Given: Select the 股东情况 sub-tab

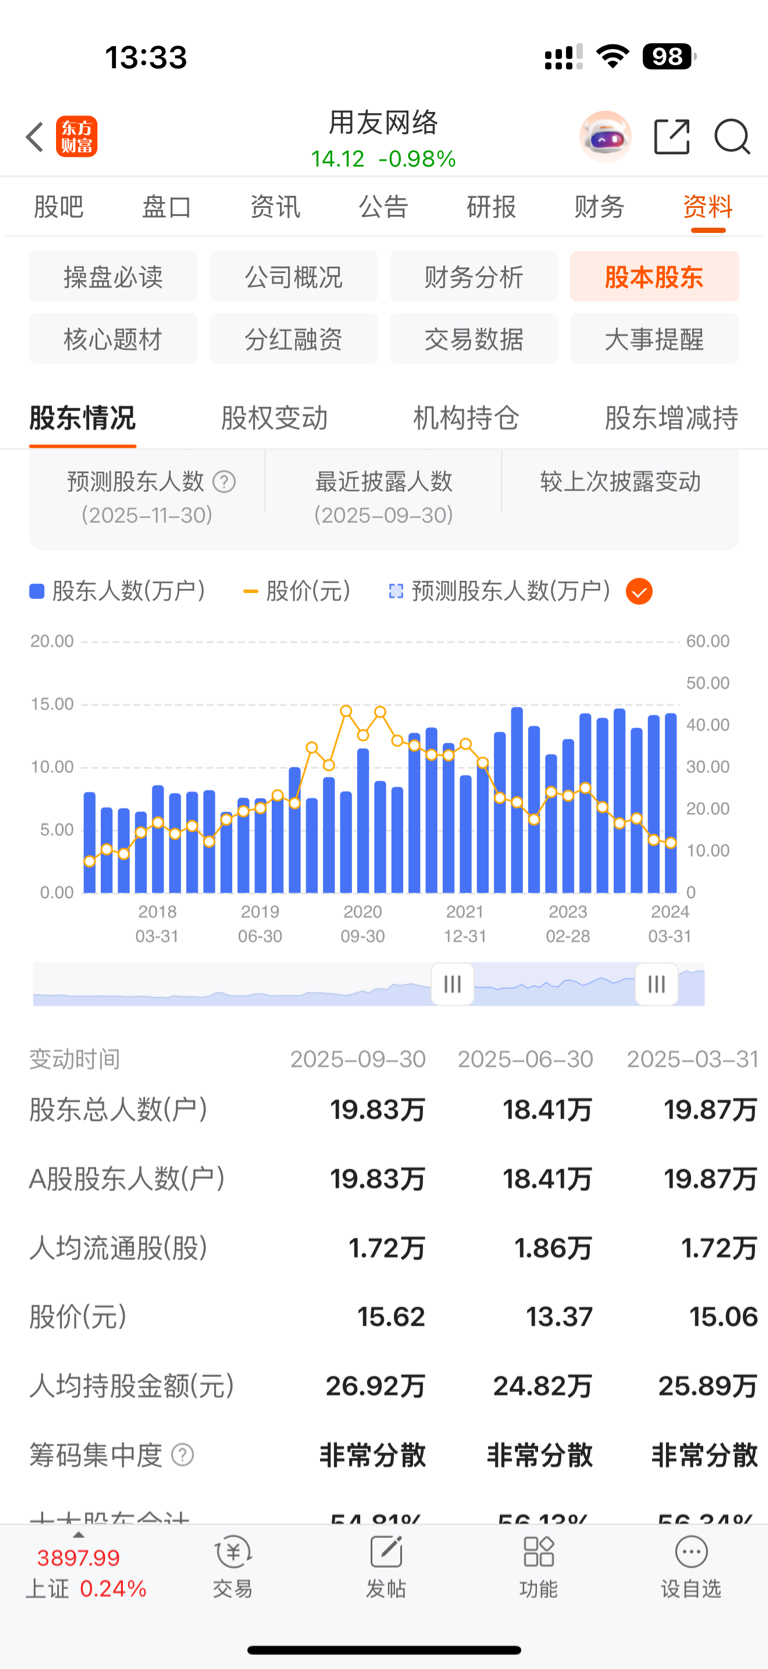Looking at the screenshot, I should point(82,418).
